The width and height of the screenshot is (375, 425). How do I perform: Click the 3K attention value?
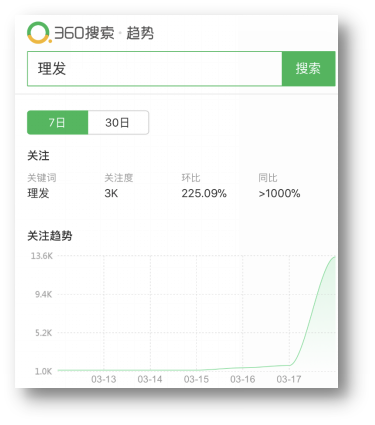click(x=111, y=193)
